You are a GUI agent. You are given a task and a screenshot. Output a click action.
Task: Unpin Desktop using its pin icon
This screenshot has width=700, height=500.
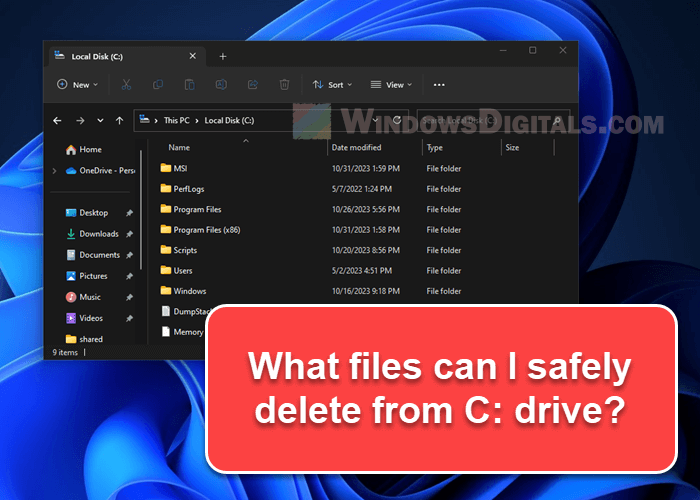point(129,213)
